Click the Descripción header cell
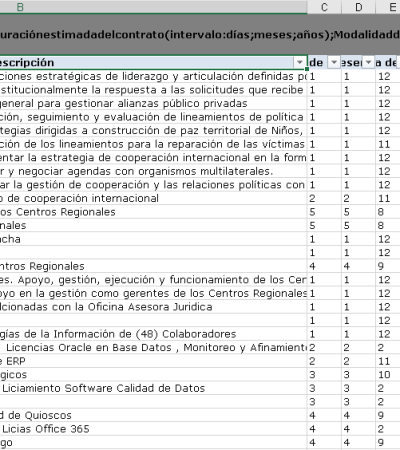 click(x=153, y=62)
